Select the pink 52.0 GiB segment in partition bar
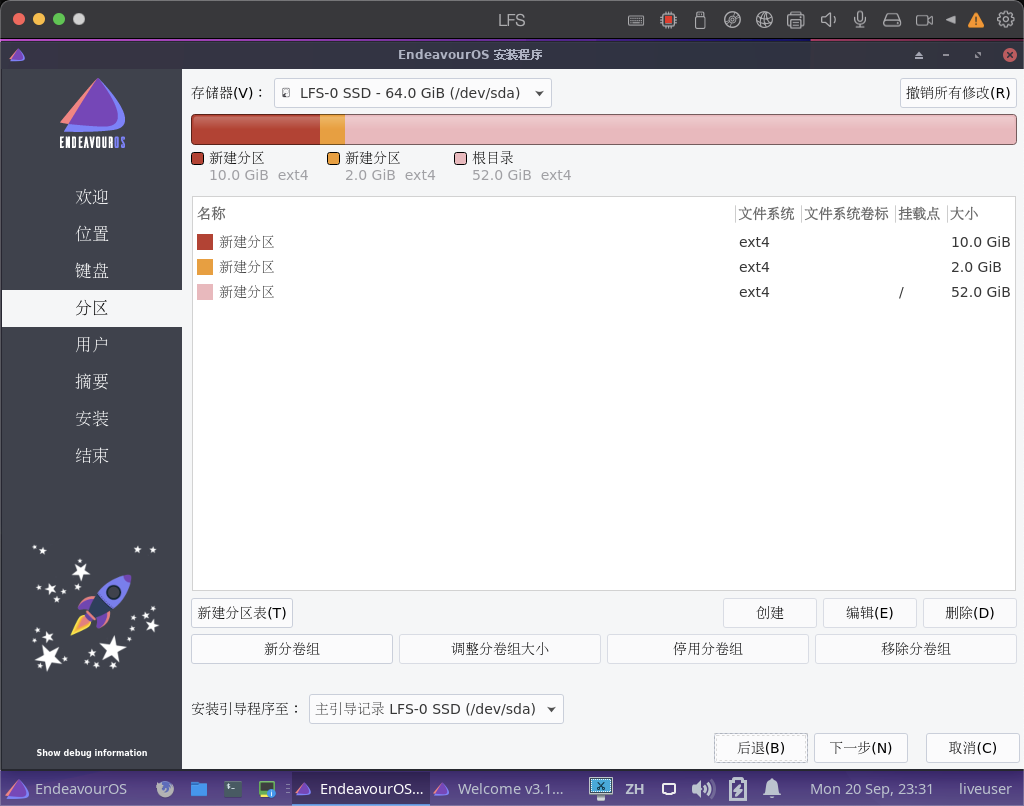This screenshot has width=1024, height=806. pos(680,129)
